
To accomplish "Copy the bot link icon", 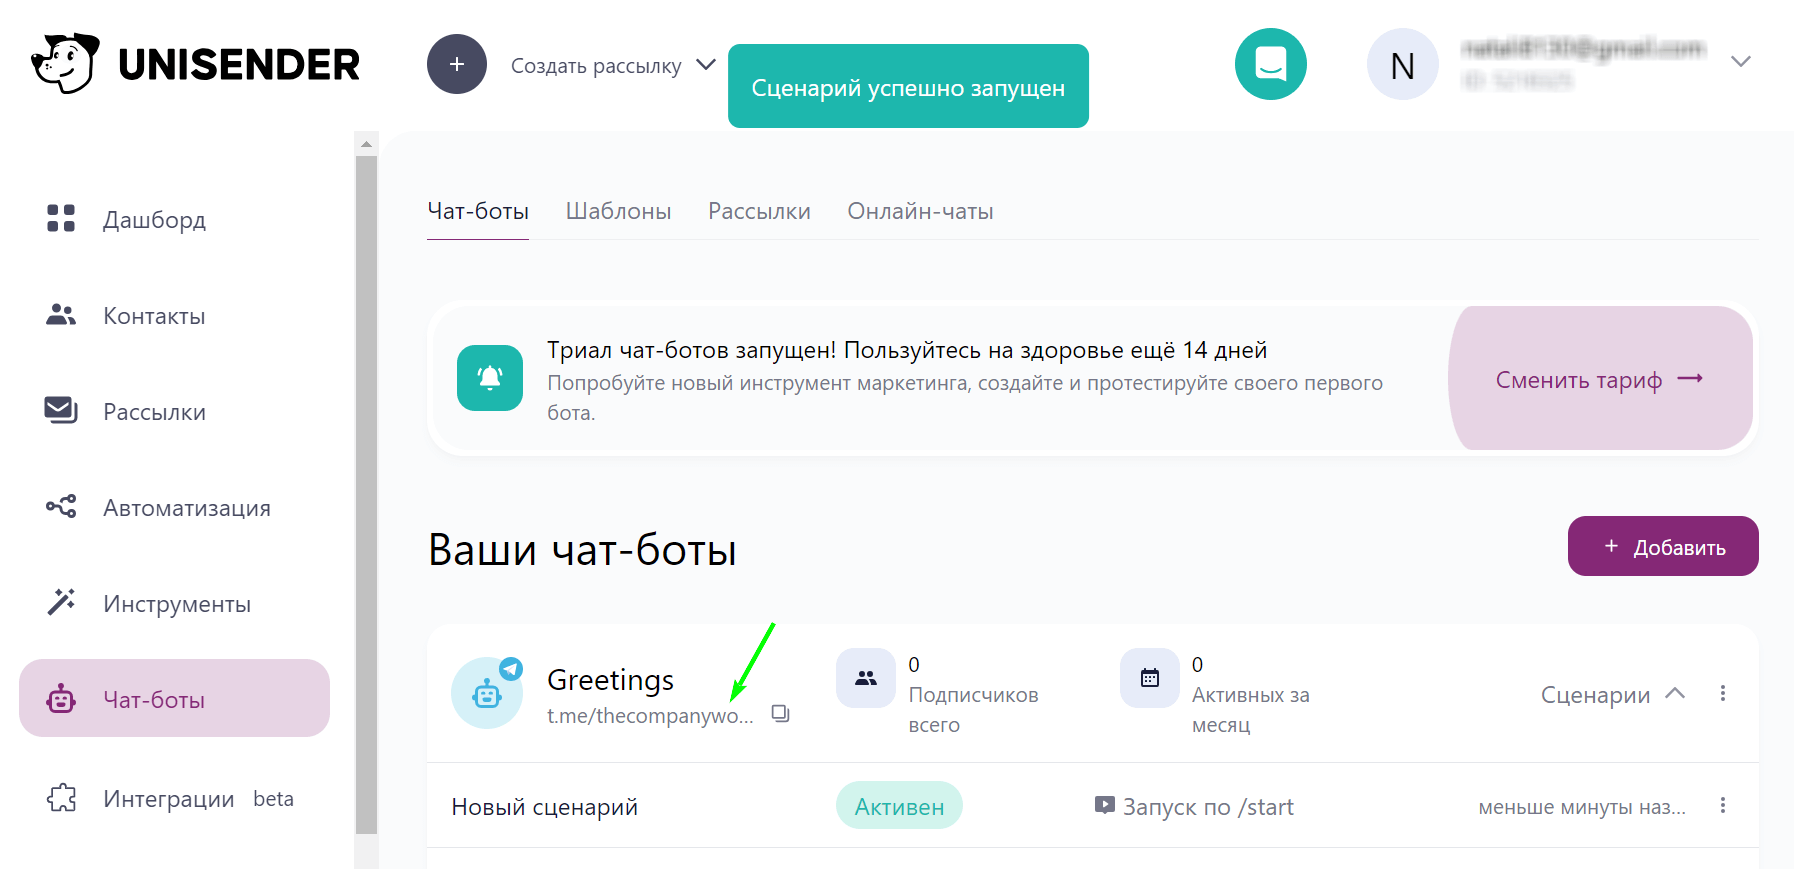I will point(780,713).
